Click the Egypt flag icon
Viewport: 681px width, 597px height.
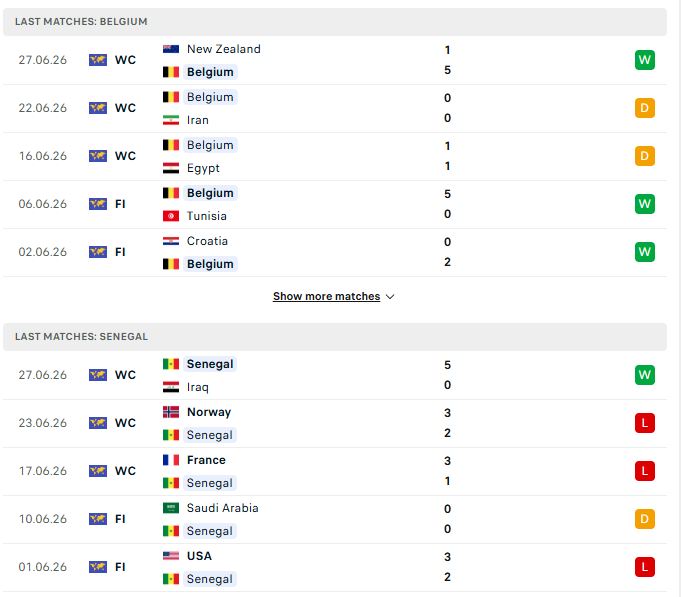[x=171, y=168]
